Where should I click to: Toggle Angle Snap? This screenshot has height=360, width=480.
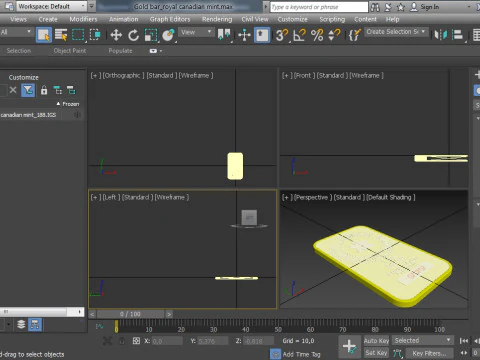[299, 35]
